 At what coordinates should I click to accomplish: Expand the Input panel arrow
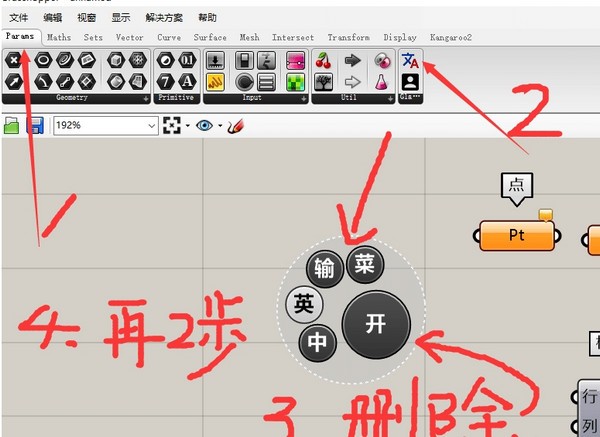304,99
